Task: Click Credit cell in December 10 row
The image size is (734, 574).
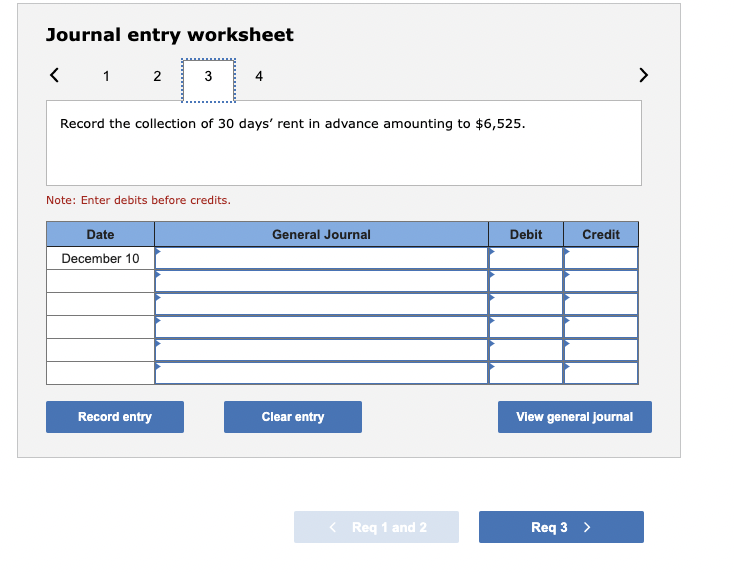Action: pyautogui.click(x=601, y=258)
